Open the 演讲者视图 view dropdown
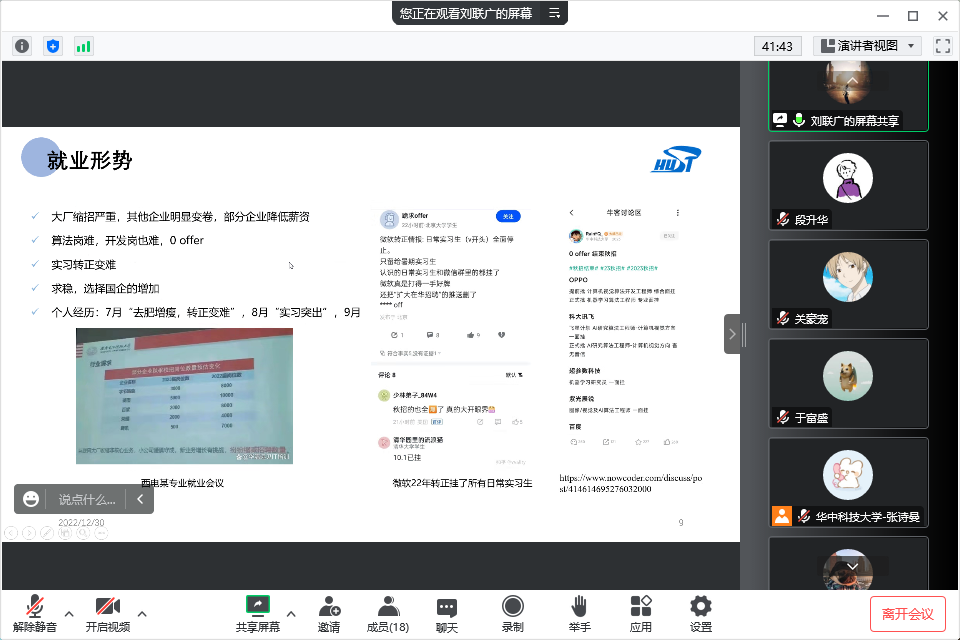 (x=867, y=46)
